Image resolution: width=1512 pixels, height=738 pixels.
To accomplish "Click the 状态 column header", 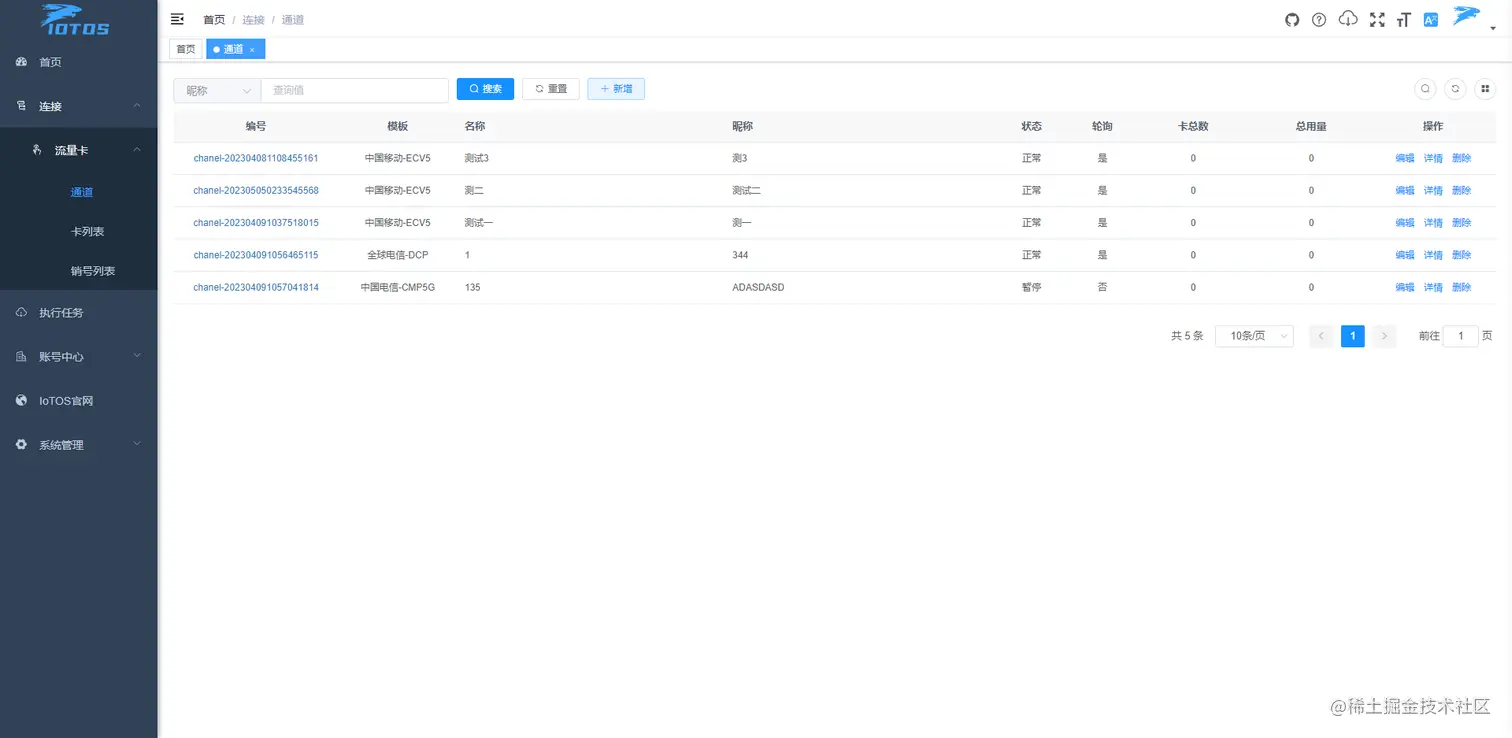I will tap(1031, 126).
